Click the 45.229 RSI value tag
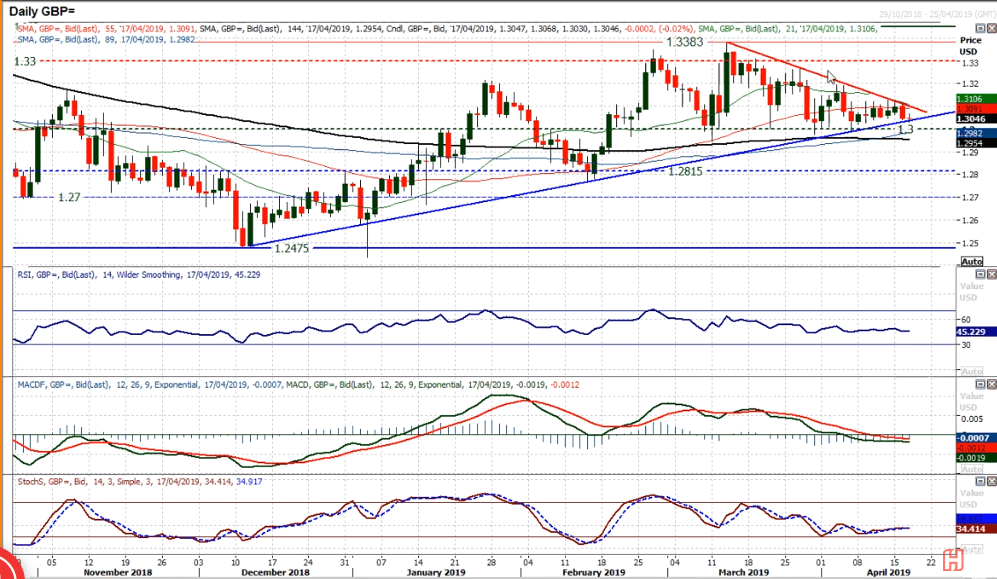 (x=975, y=331)
